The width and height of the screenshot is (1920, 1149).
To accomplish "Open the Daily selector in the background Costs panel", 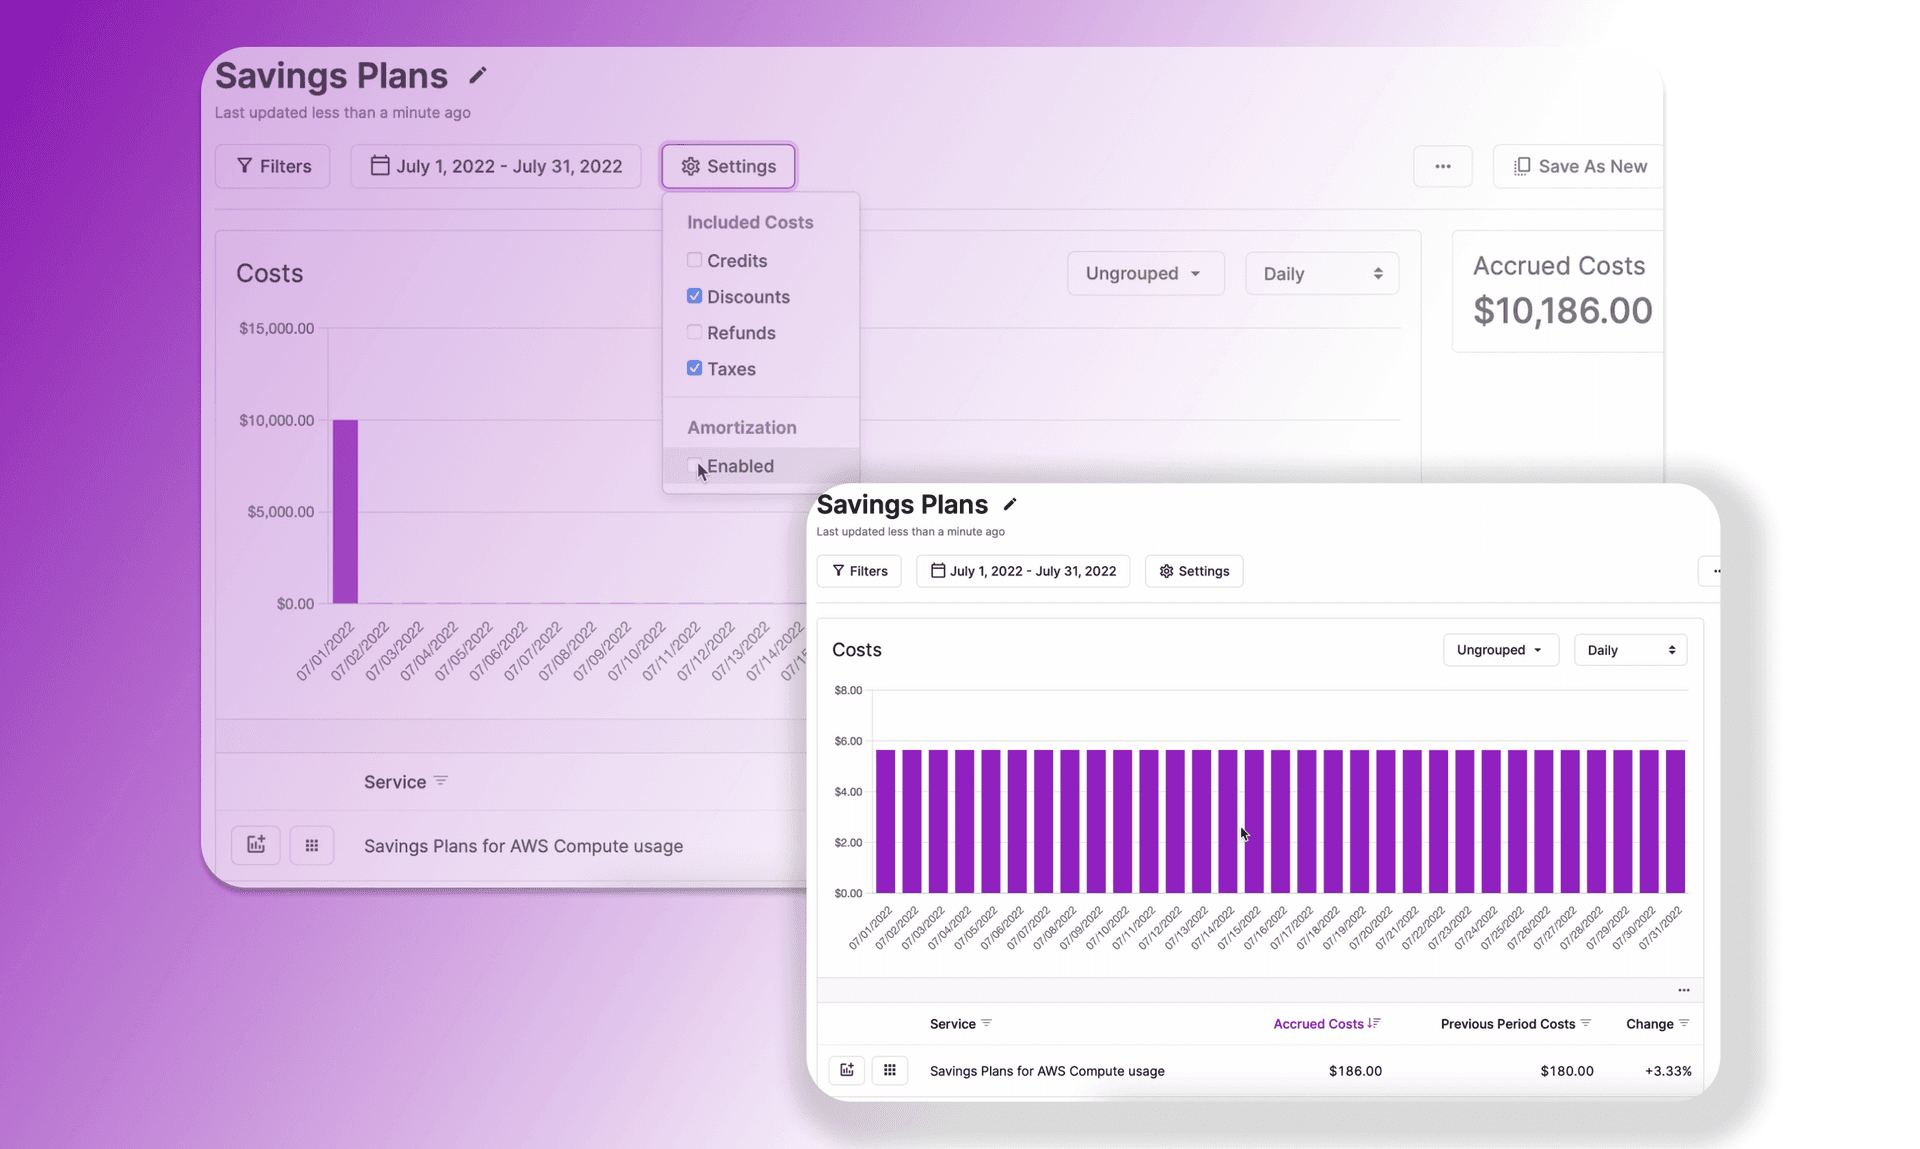I will tap(1321, 273).
